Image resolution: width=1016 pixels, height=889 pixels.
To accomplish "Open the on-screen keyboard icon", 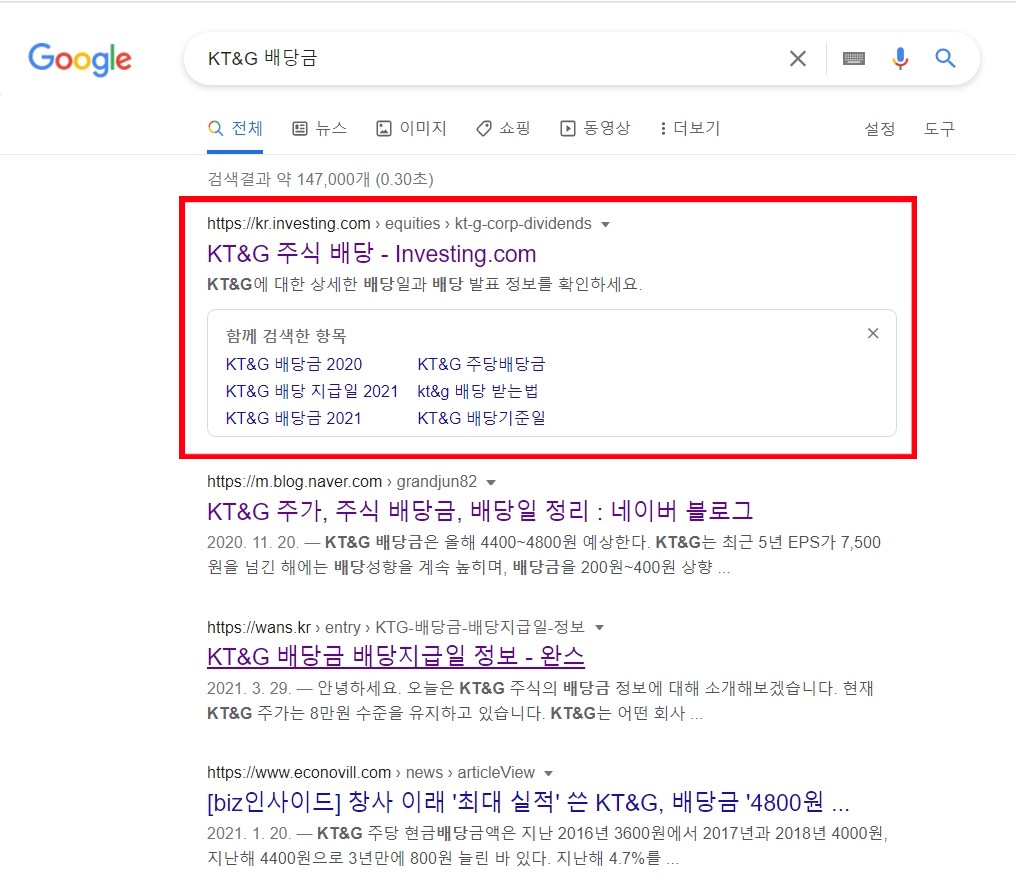I will (x=853, y=58).
